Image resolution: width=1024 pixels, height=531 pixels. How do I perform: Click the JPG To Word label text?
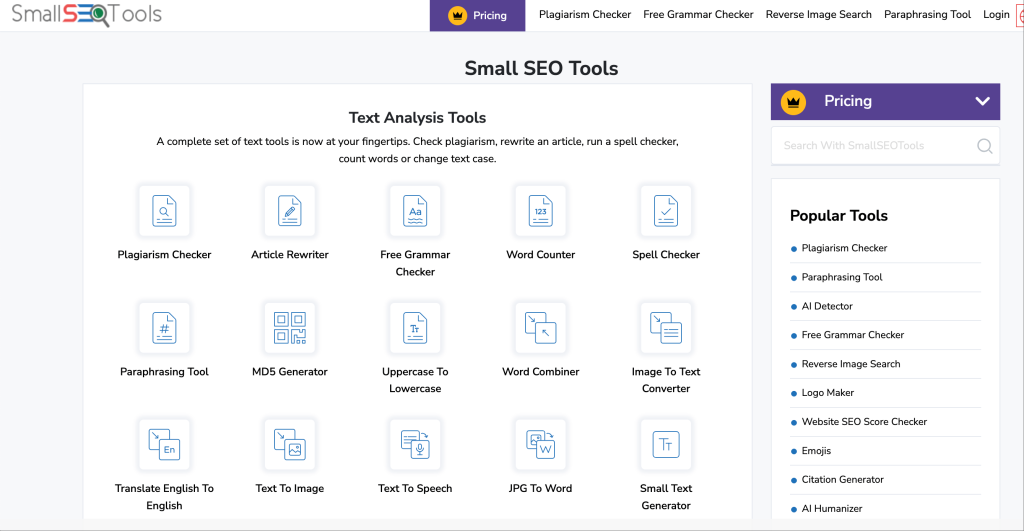coord(540,489)
